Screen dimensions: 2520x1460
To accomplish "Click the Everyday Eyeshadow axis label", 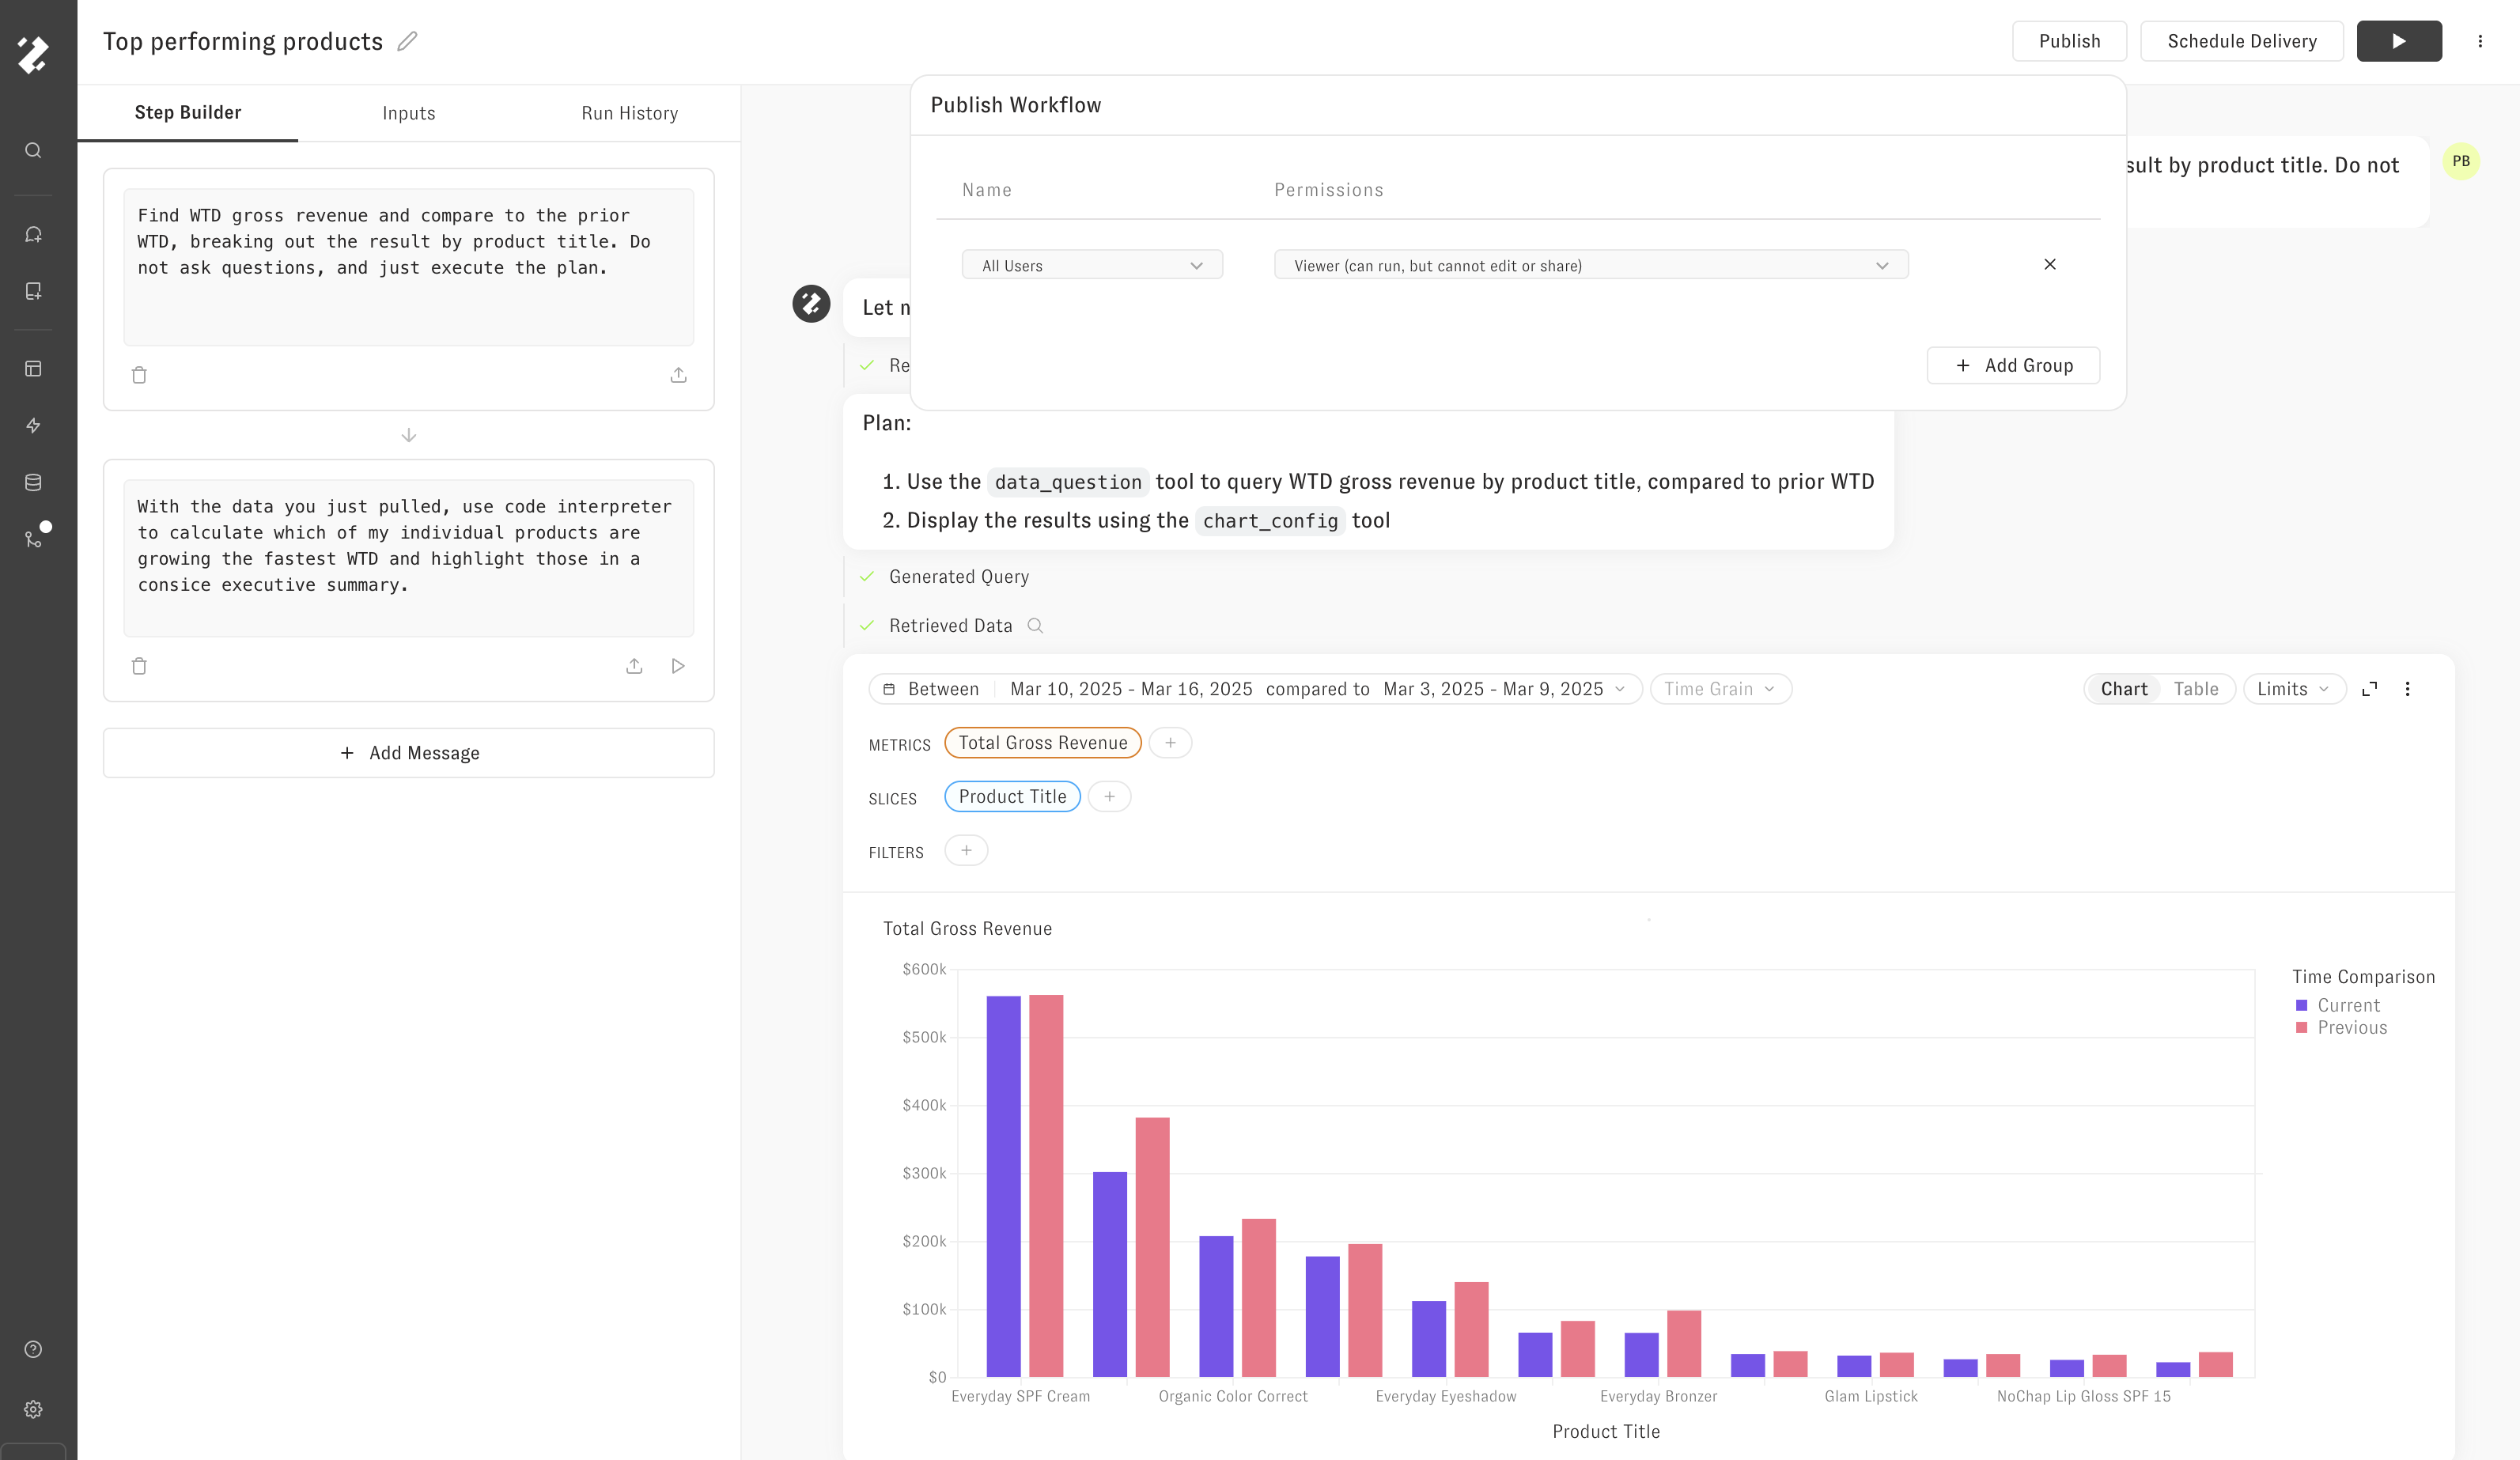I will [x=1446, y=1397].
